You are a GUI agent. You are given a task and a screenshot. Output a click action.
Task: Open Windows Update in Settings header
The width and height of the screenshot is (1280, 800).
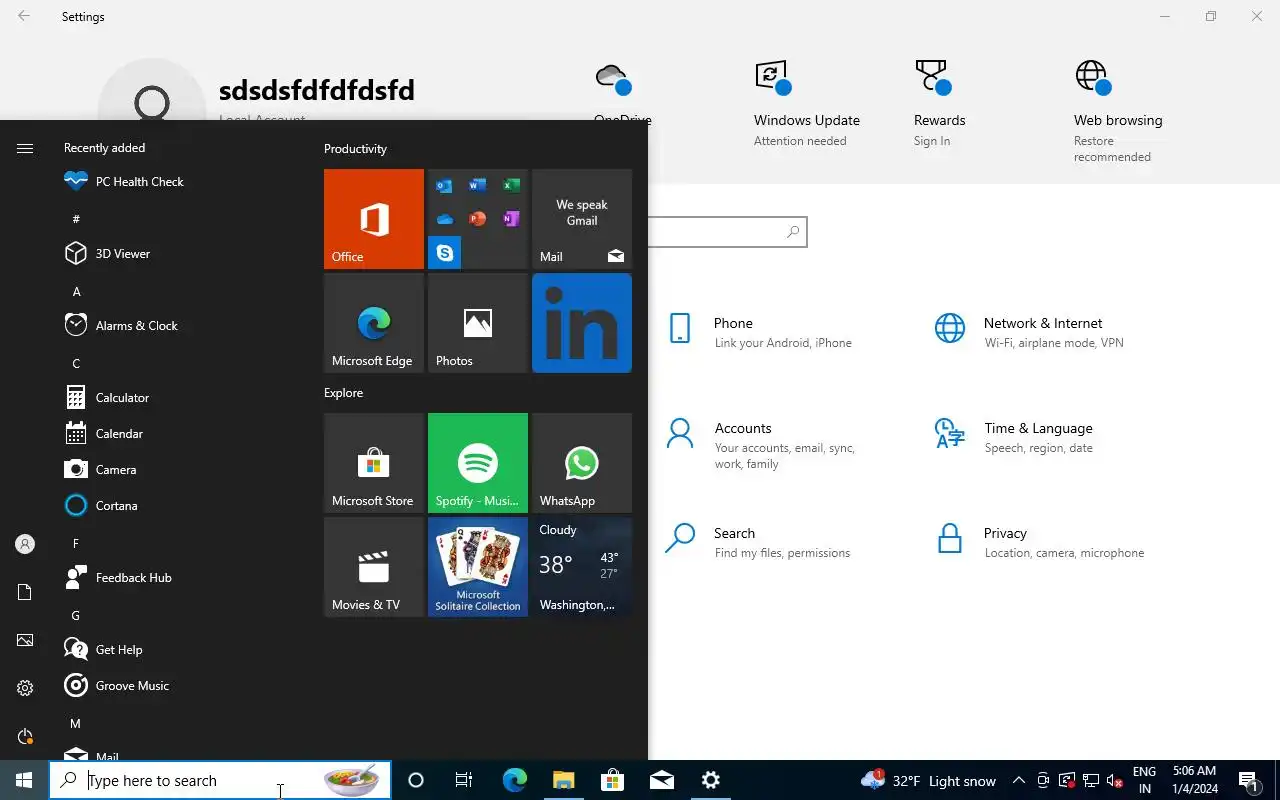806,104
